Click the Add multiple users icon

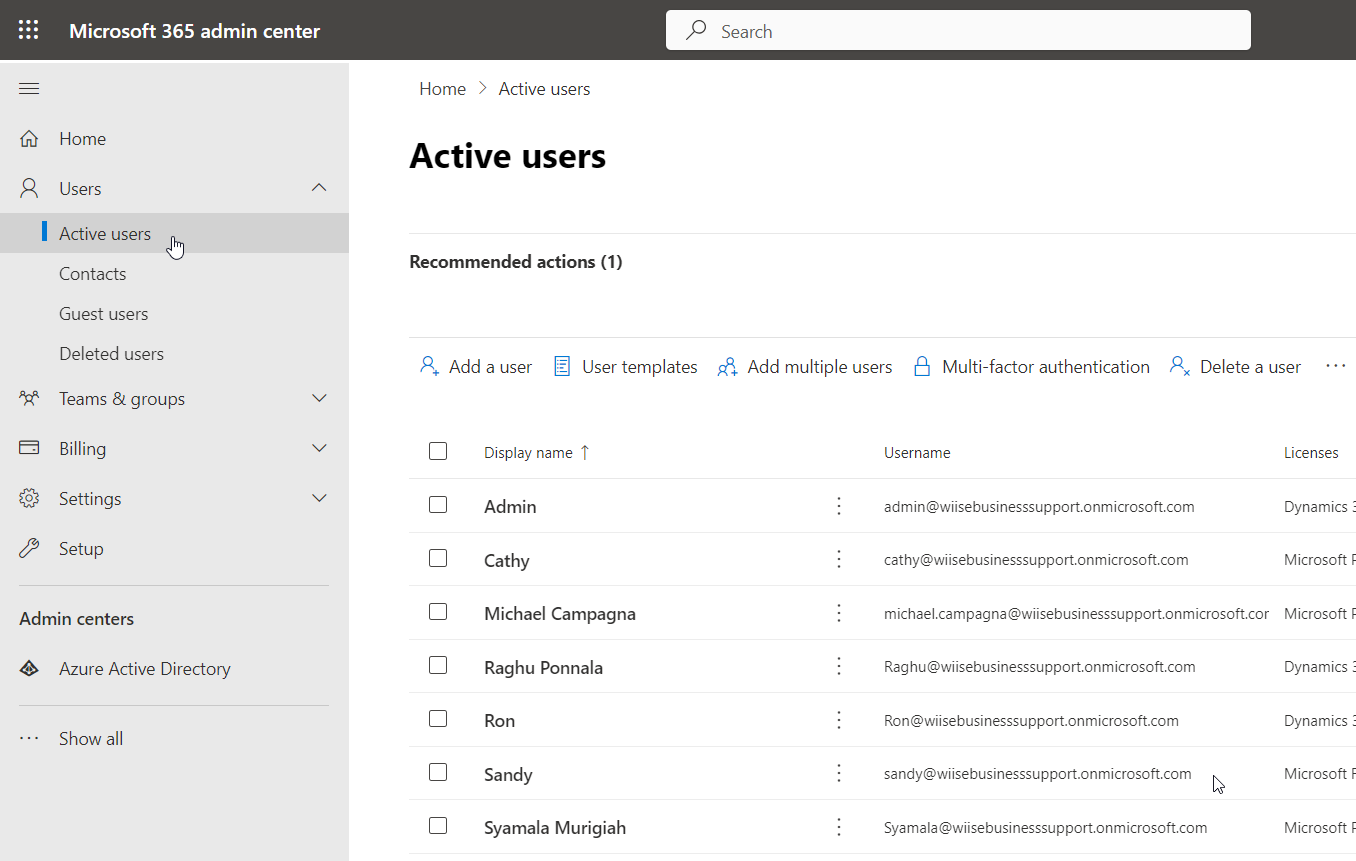tap(727, 367)
